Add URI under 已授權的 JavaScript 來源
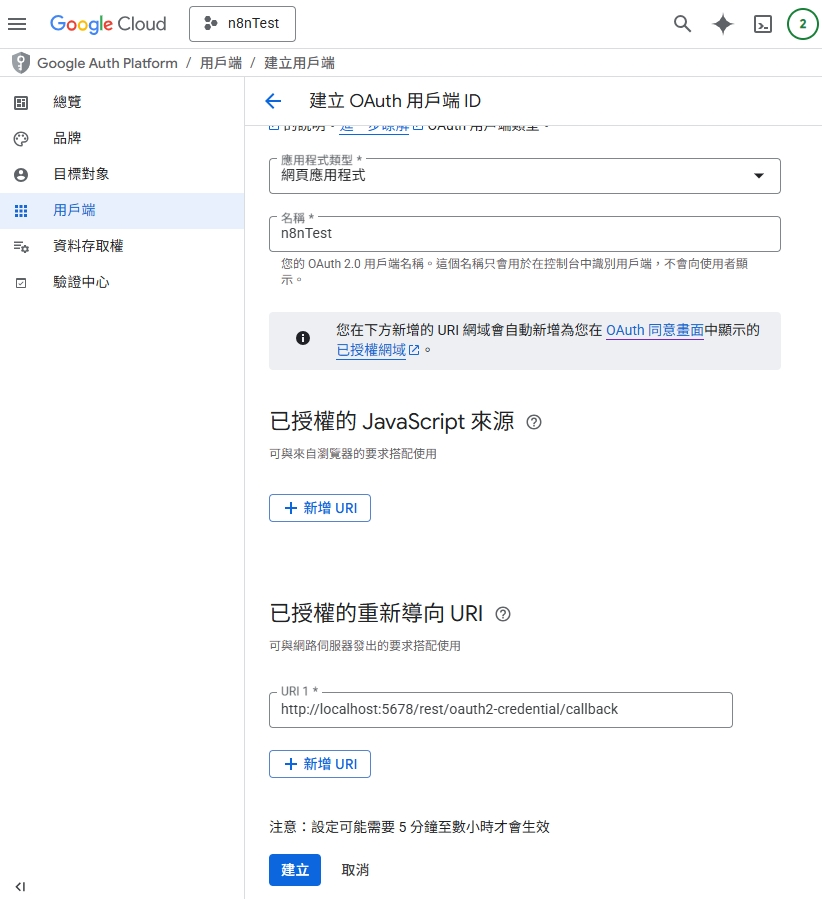Image resolution: width=822 pixels, height=899 pixels. (x=320, y=508)
